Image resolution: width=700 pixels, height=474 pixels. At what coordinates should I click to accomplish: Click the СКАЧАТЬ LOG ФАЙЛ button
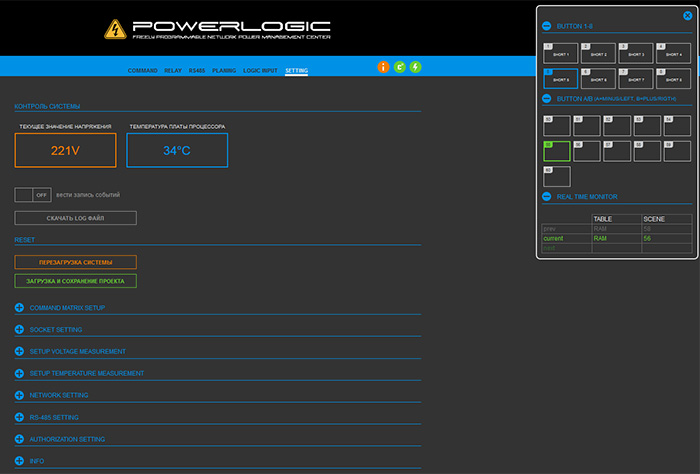pyautogui.click(x=75, y=218)
